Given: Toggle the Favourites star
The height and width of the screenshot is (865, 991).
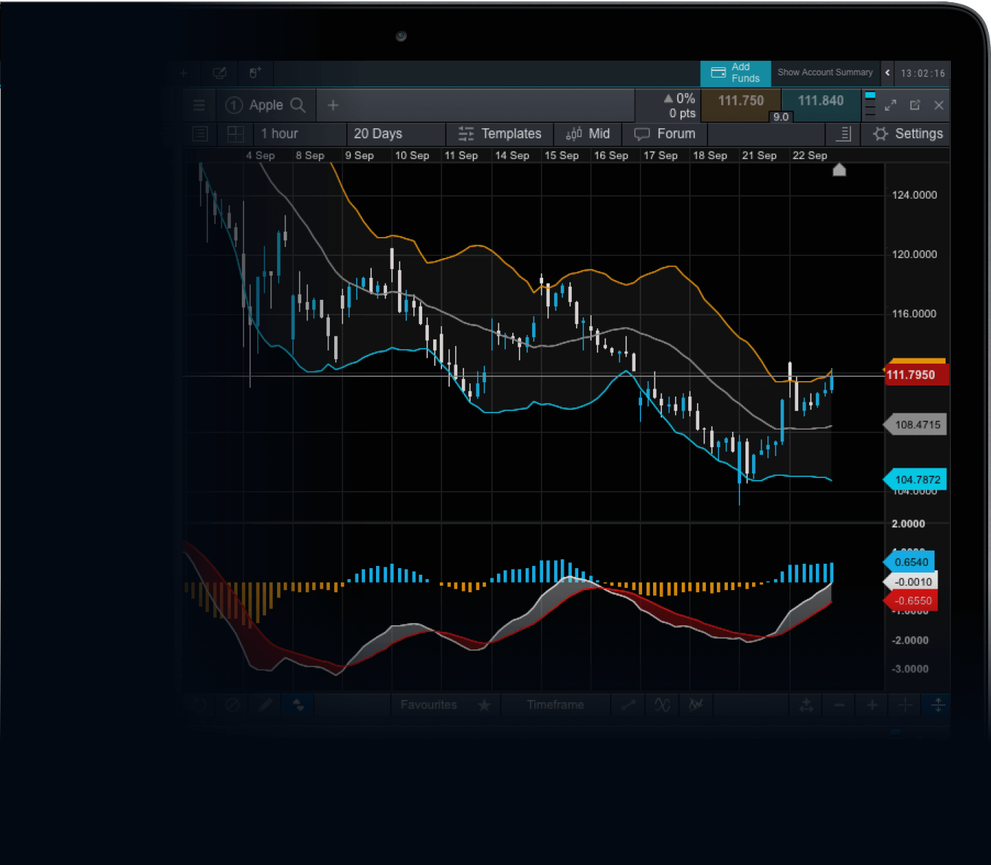Looking at the screenshot, I should [x=484, y=705].
